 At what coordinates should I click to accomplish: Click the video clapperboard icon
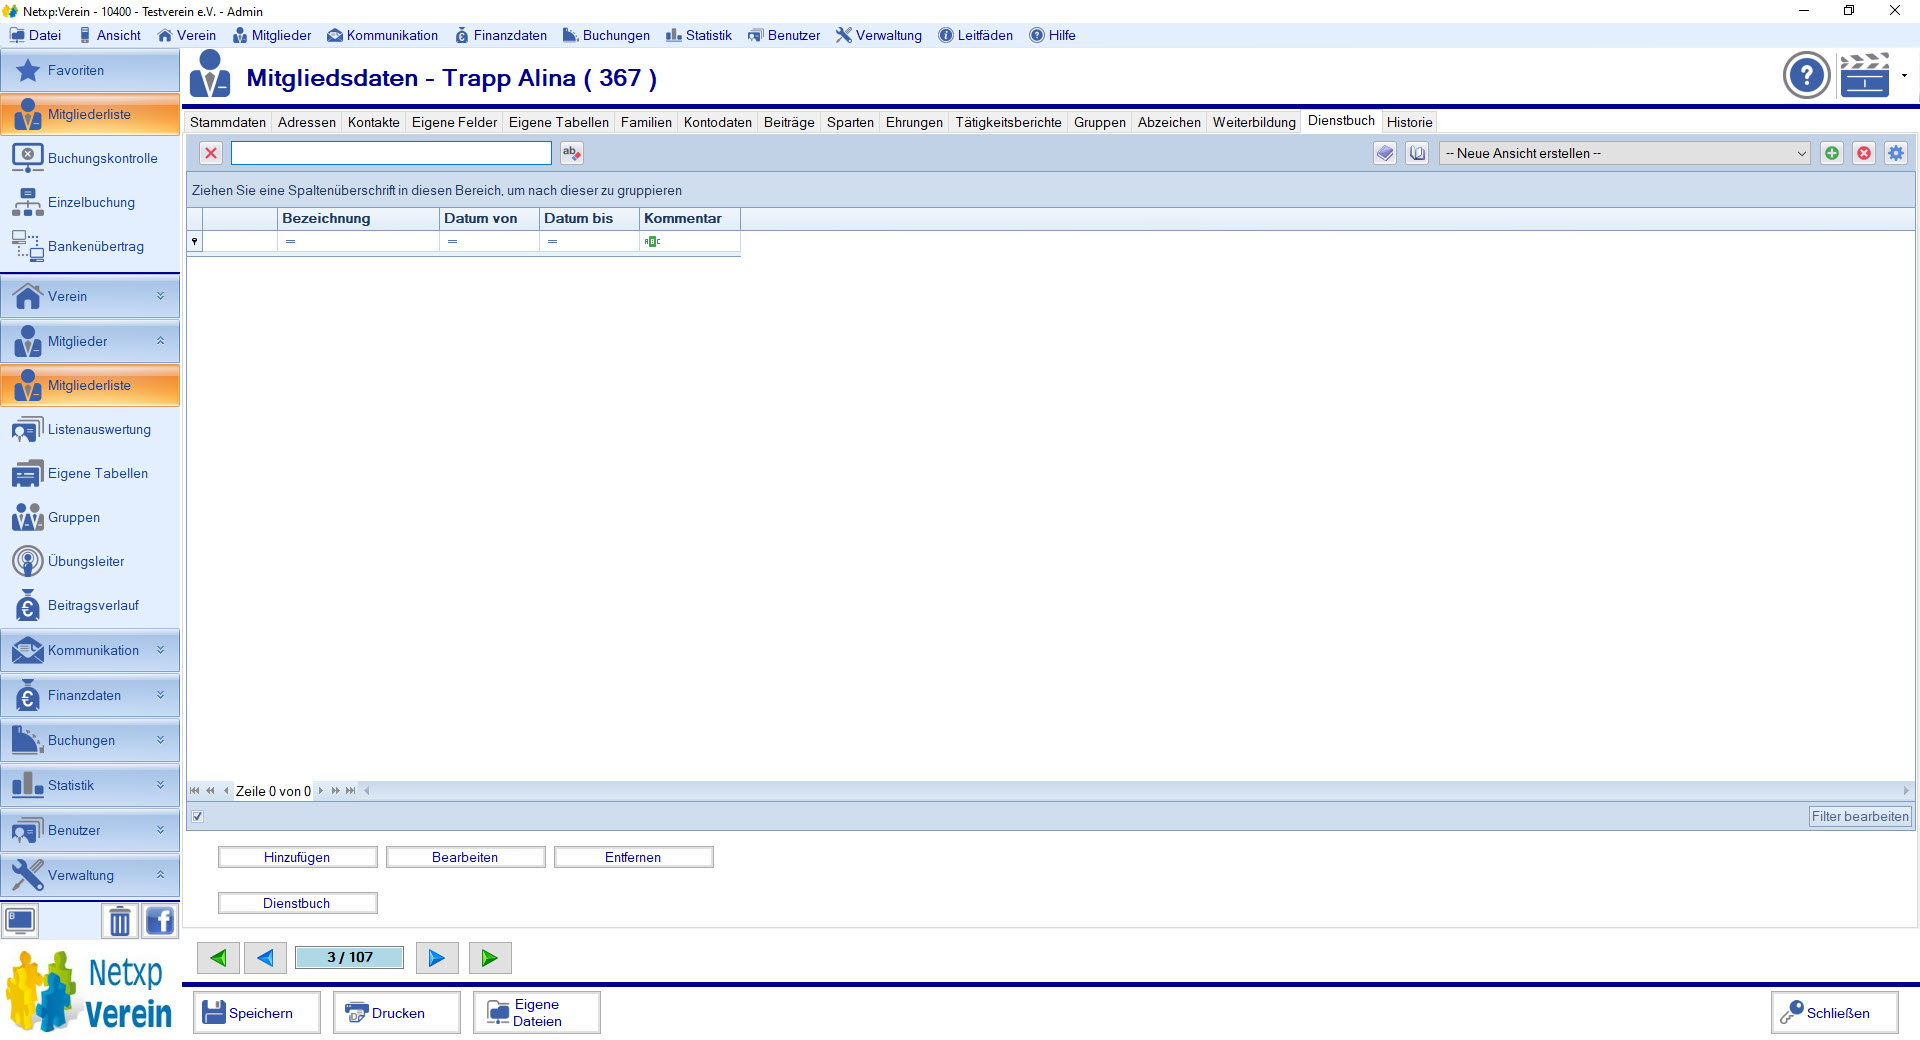pyautogui.click(x=1864, y=75)
